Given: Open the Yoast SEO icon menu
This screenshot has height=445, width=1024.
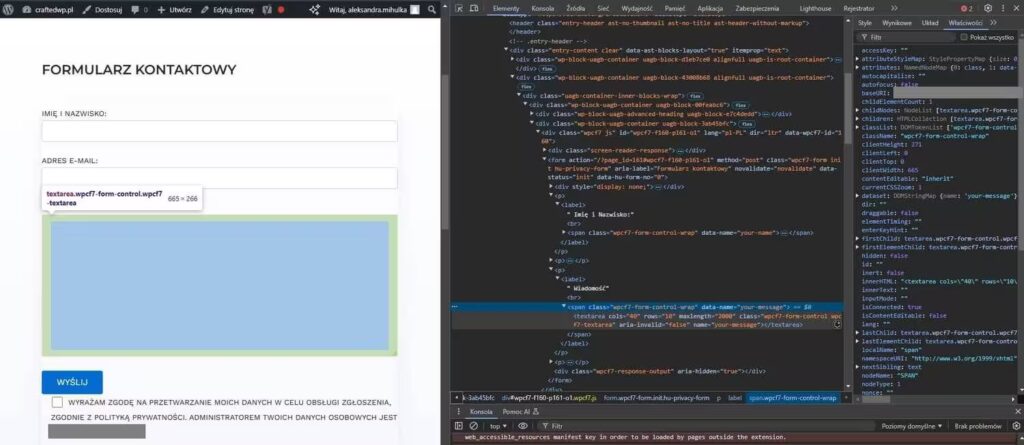Looking at the screenshot, I should 267,10.
